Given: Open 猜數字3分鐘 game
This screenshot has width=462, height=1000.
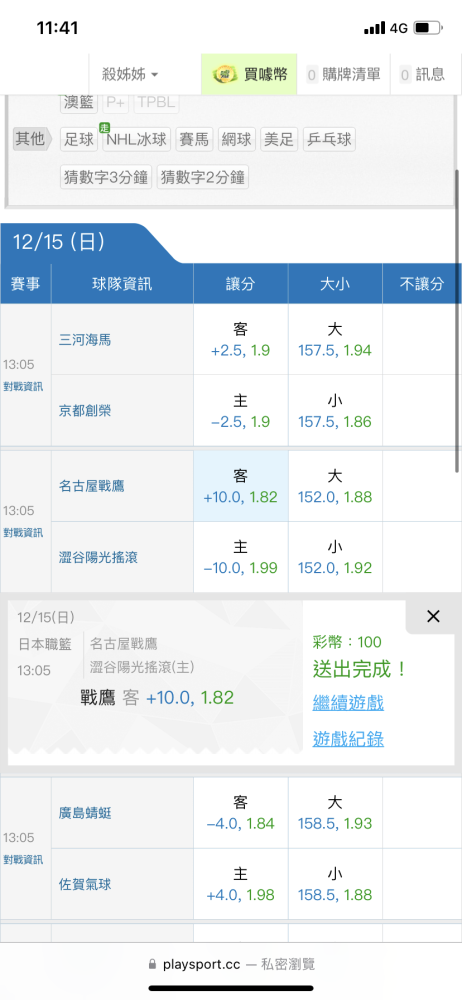Looking at the screenshot, I should point(106,177).
